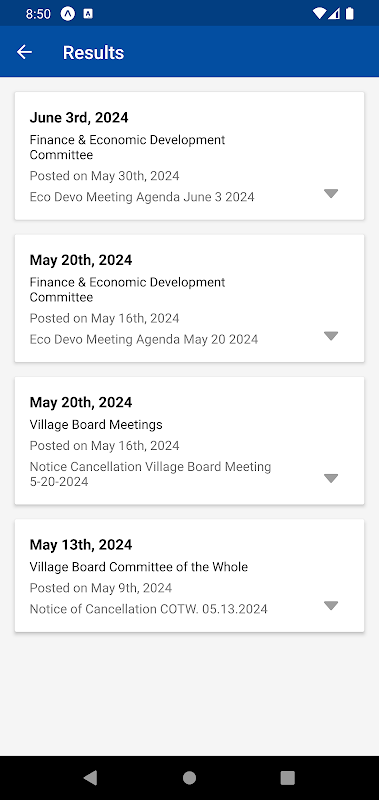Tap the battery icon in status bar

349,14
